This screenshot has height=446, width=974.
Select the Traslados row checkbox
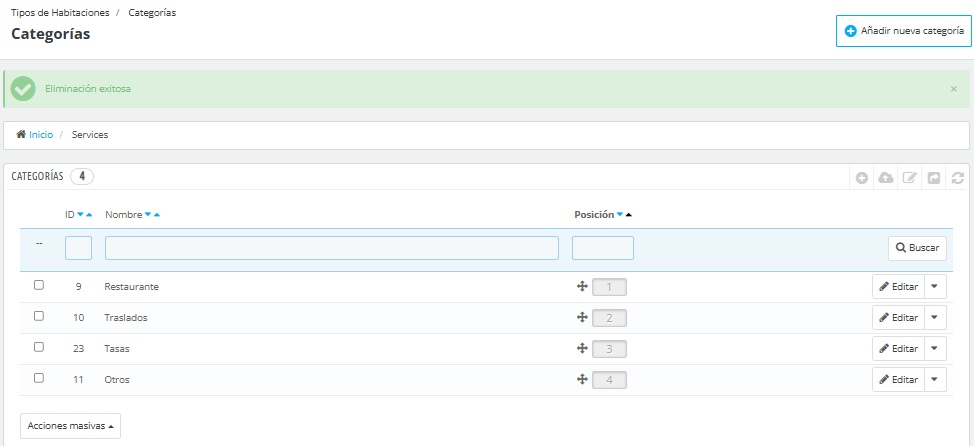tap(39, 316)
